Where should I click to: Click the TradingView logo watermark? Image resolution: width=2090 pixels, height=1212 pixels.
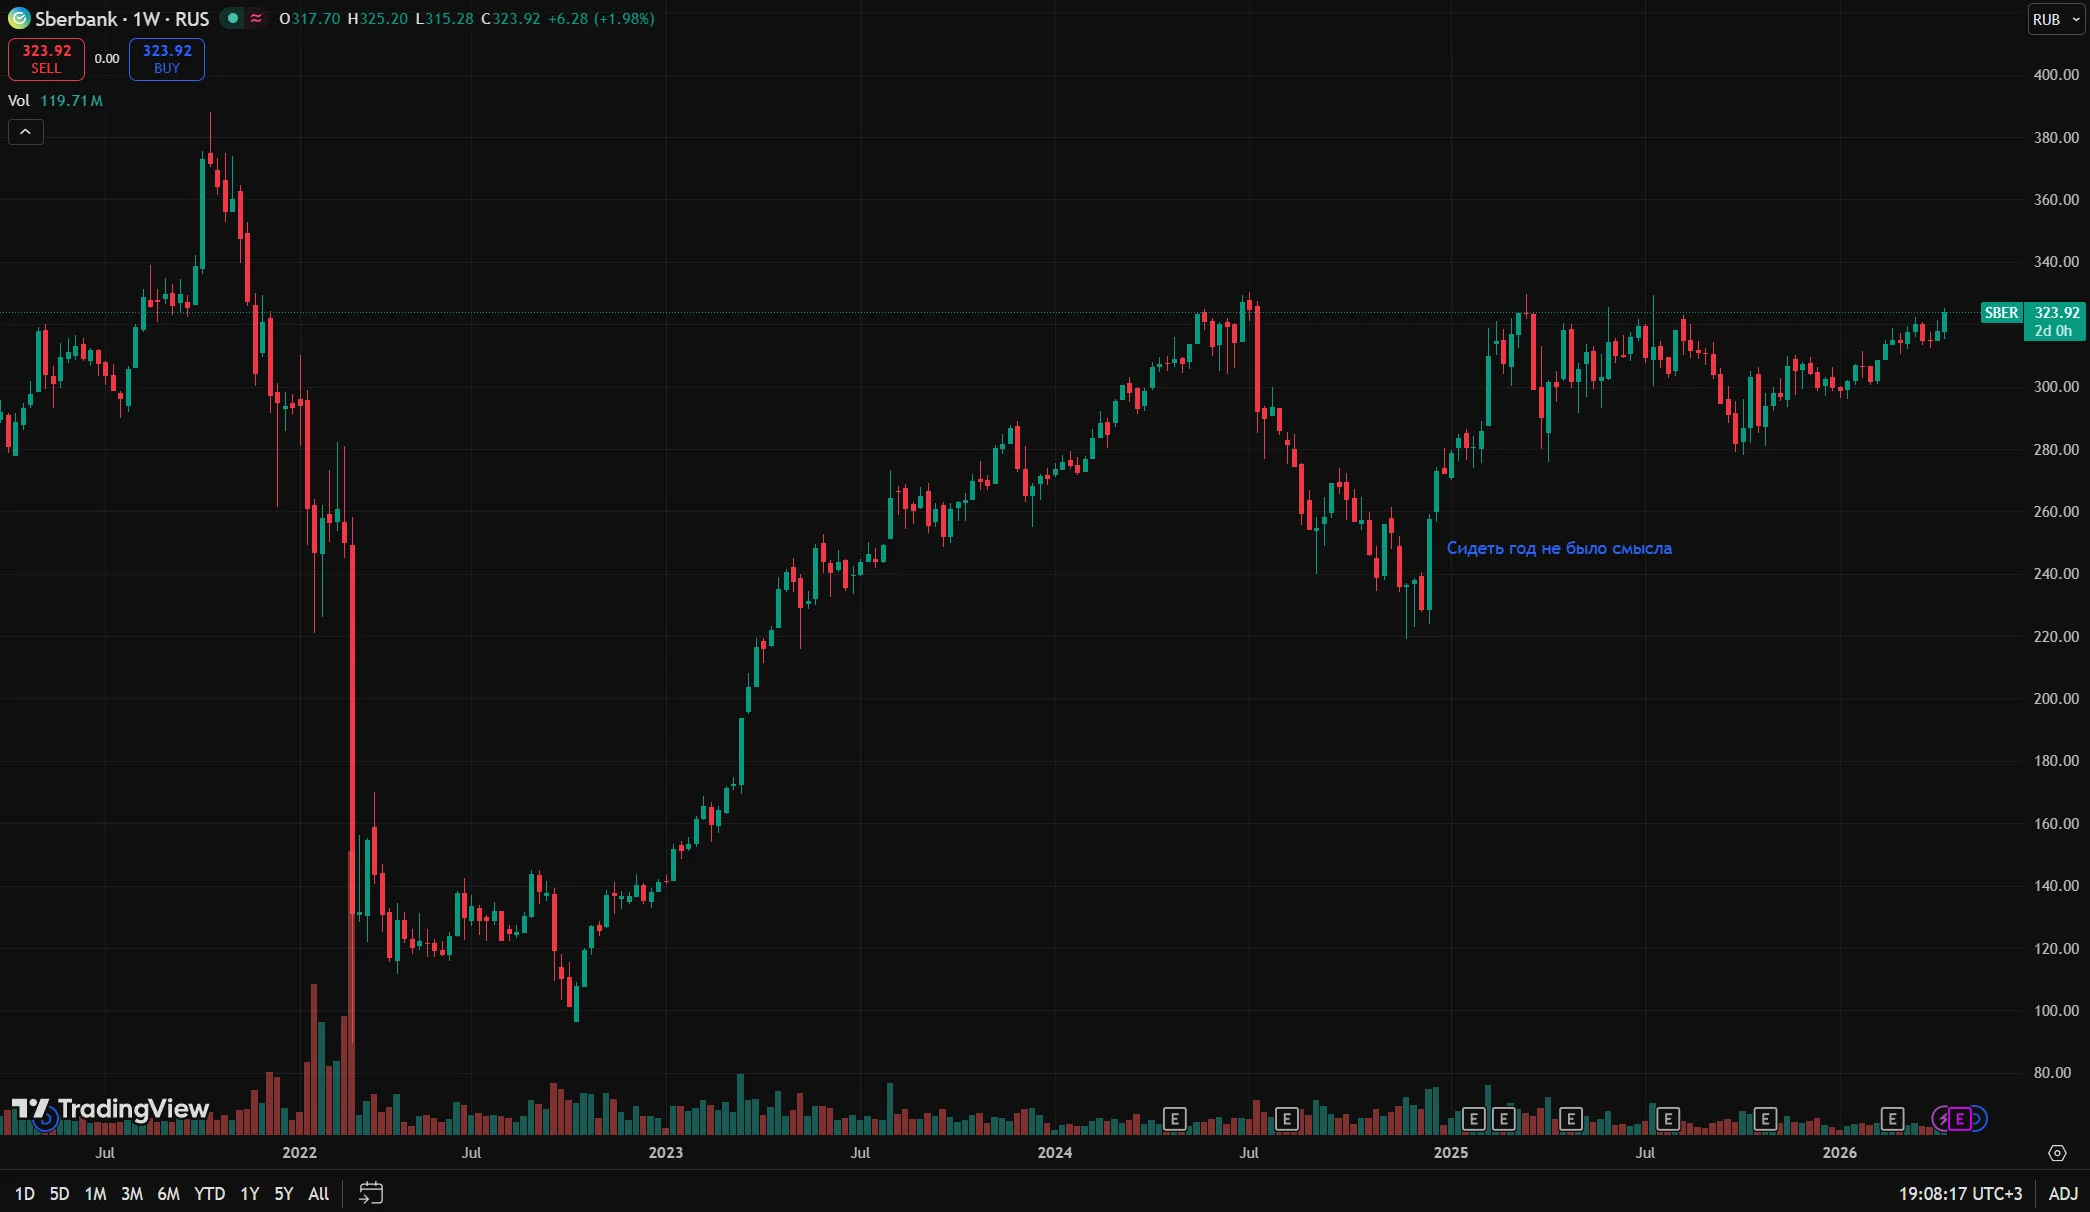pos(110,1109)
